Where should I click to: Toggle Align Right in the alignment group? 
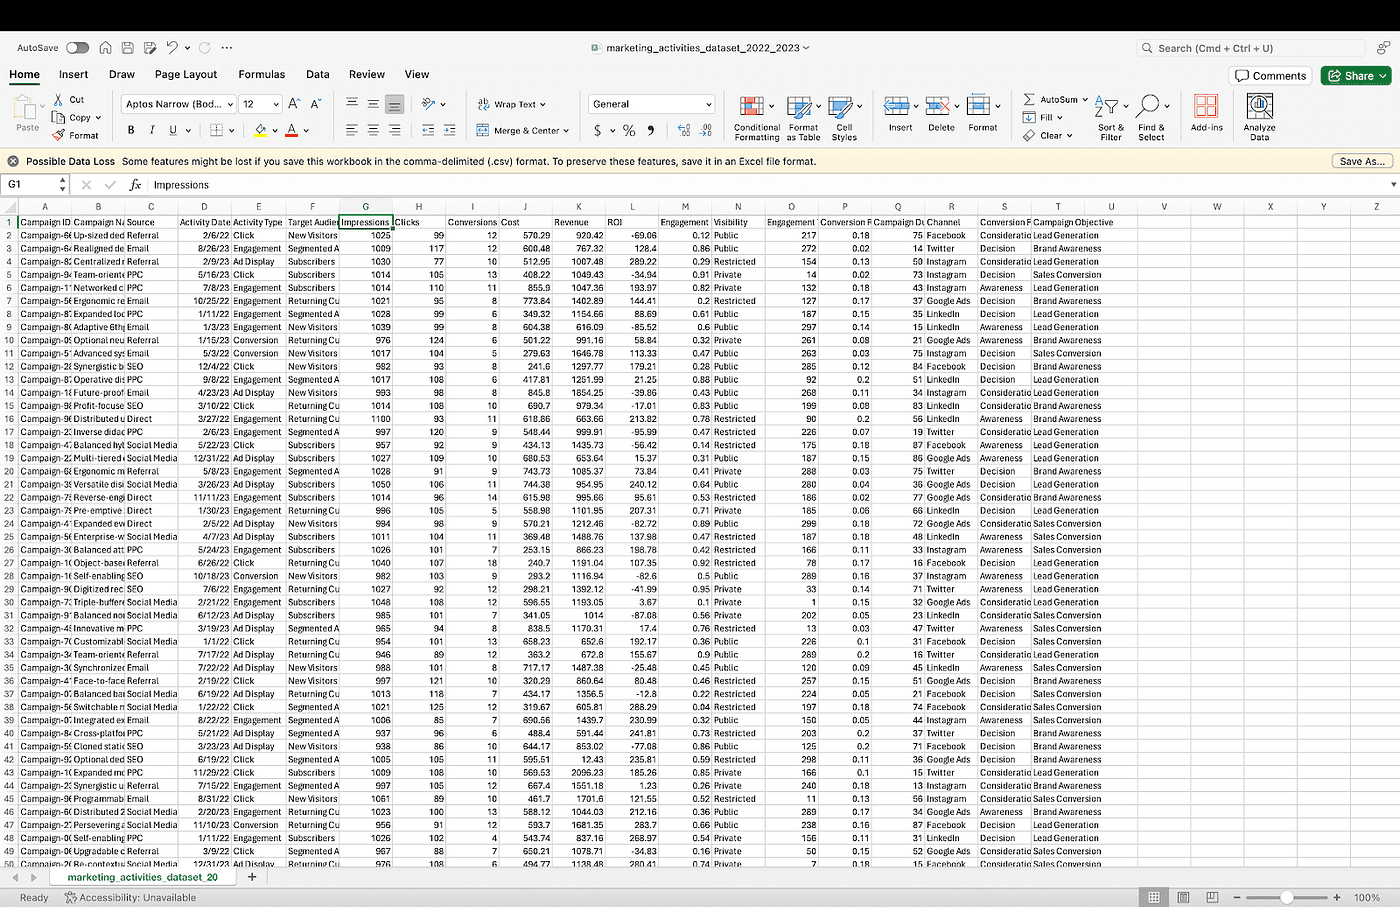click(x=394, y=130)
